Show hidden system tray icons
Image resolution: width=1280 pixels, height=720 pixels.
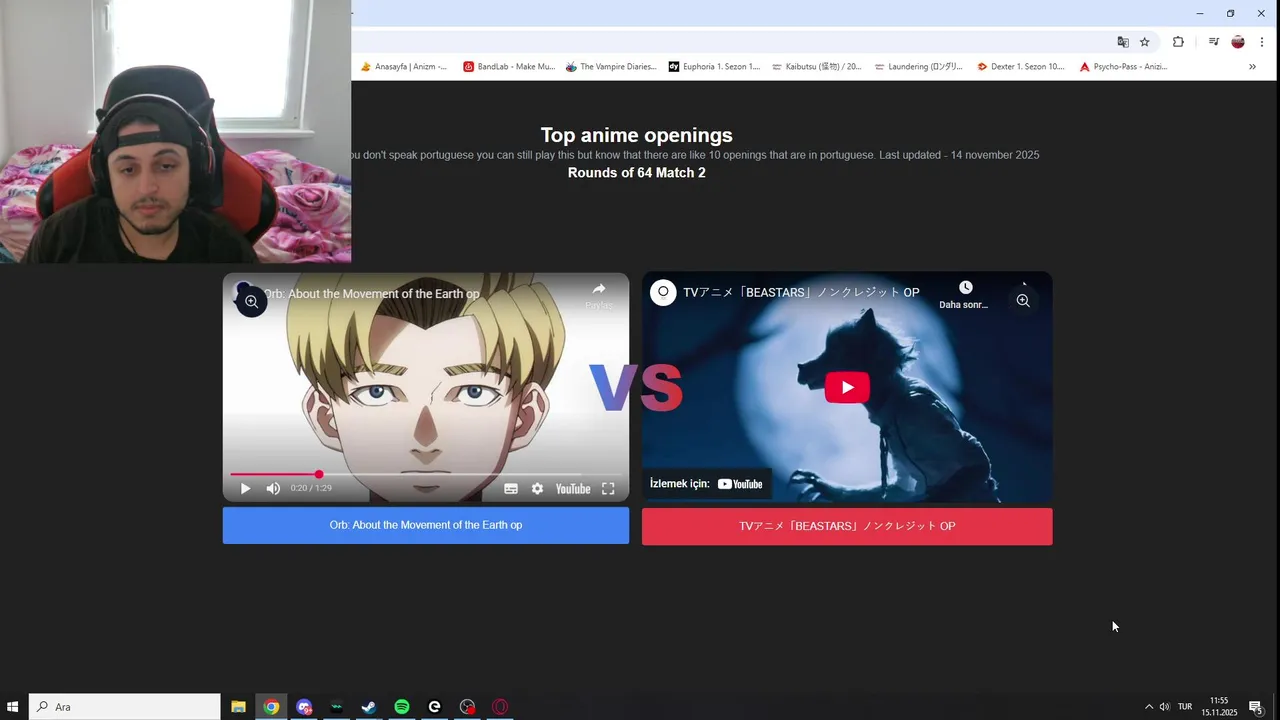1149,707
